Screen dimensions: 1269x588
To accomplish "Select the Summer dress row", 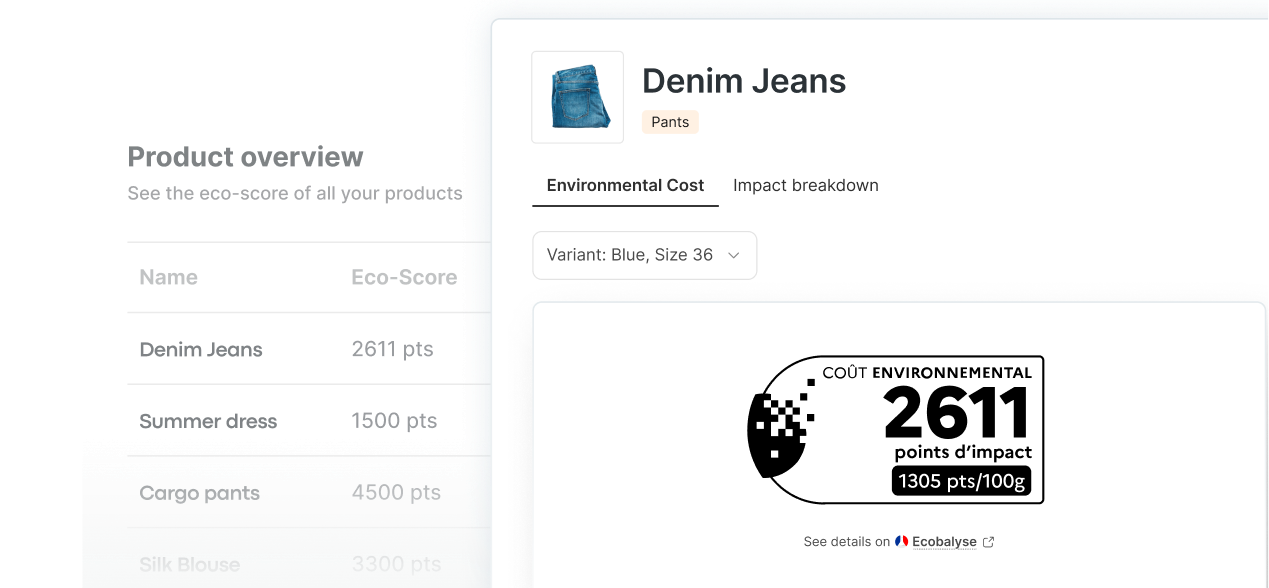I will (x=309, y=421).
